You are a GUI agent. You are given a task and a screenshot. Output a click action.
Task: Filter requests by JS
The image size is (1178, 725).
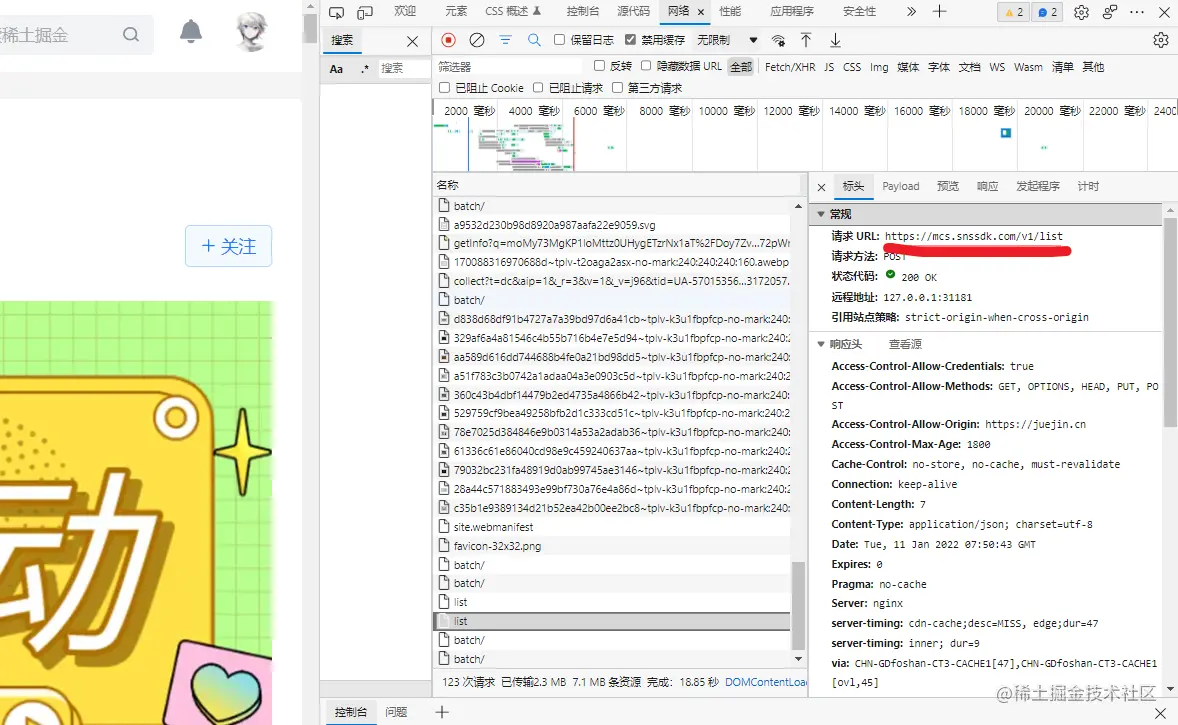click(x=829, y=67)
